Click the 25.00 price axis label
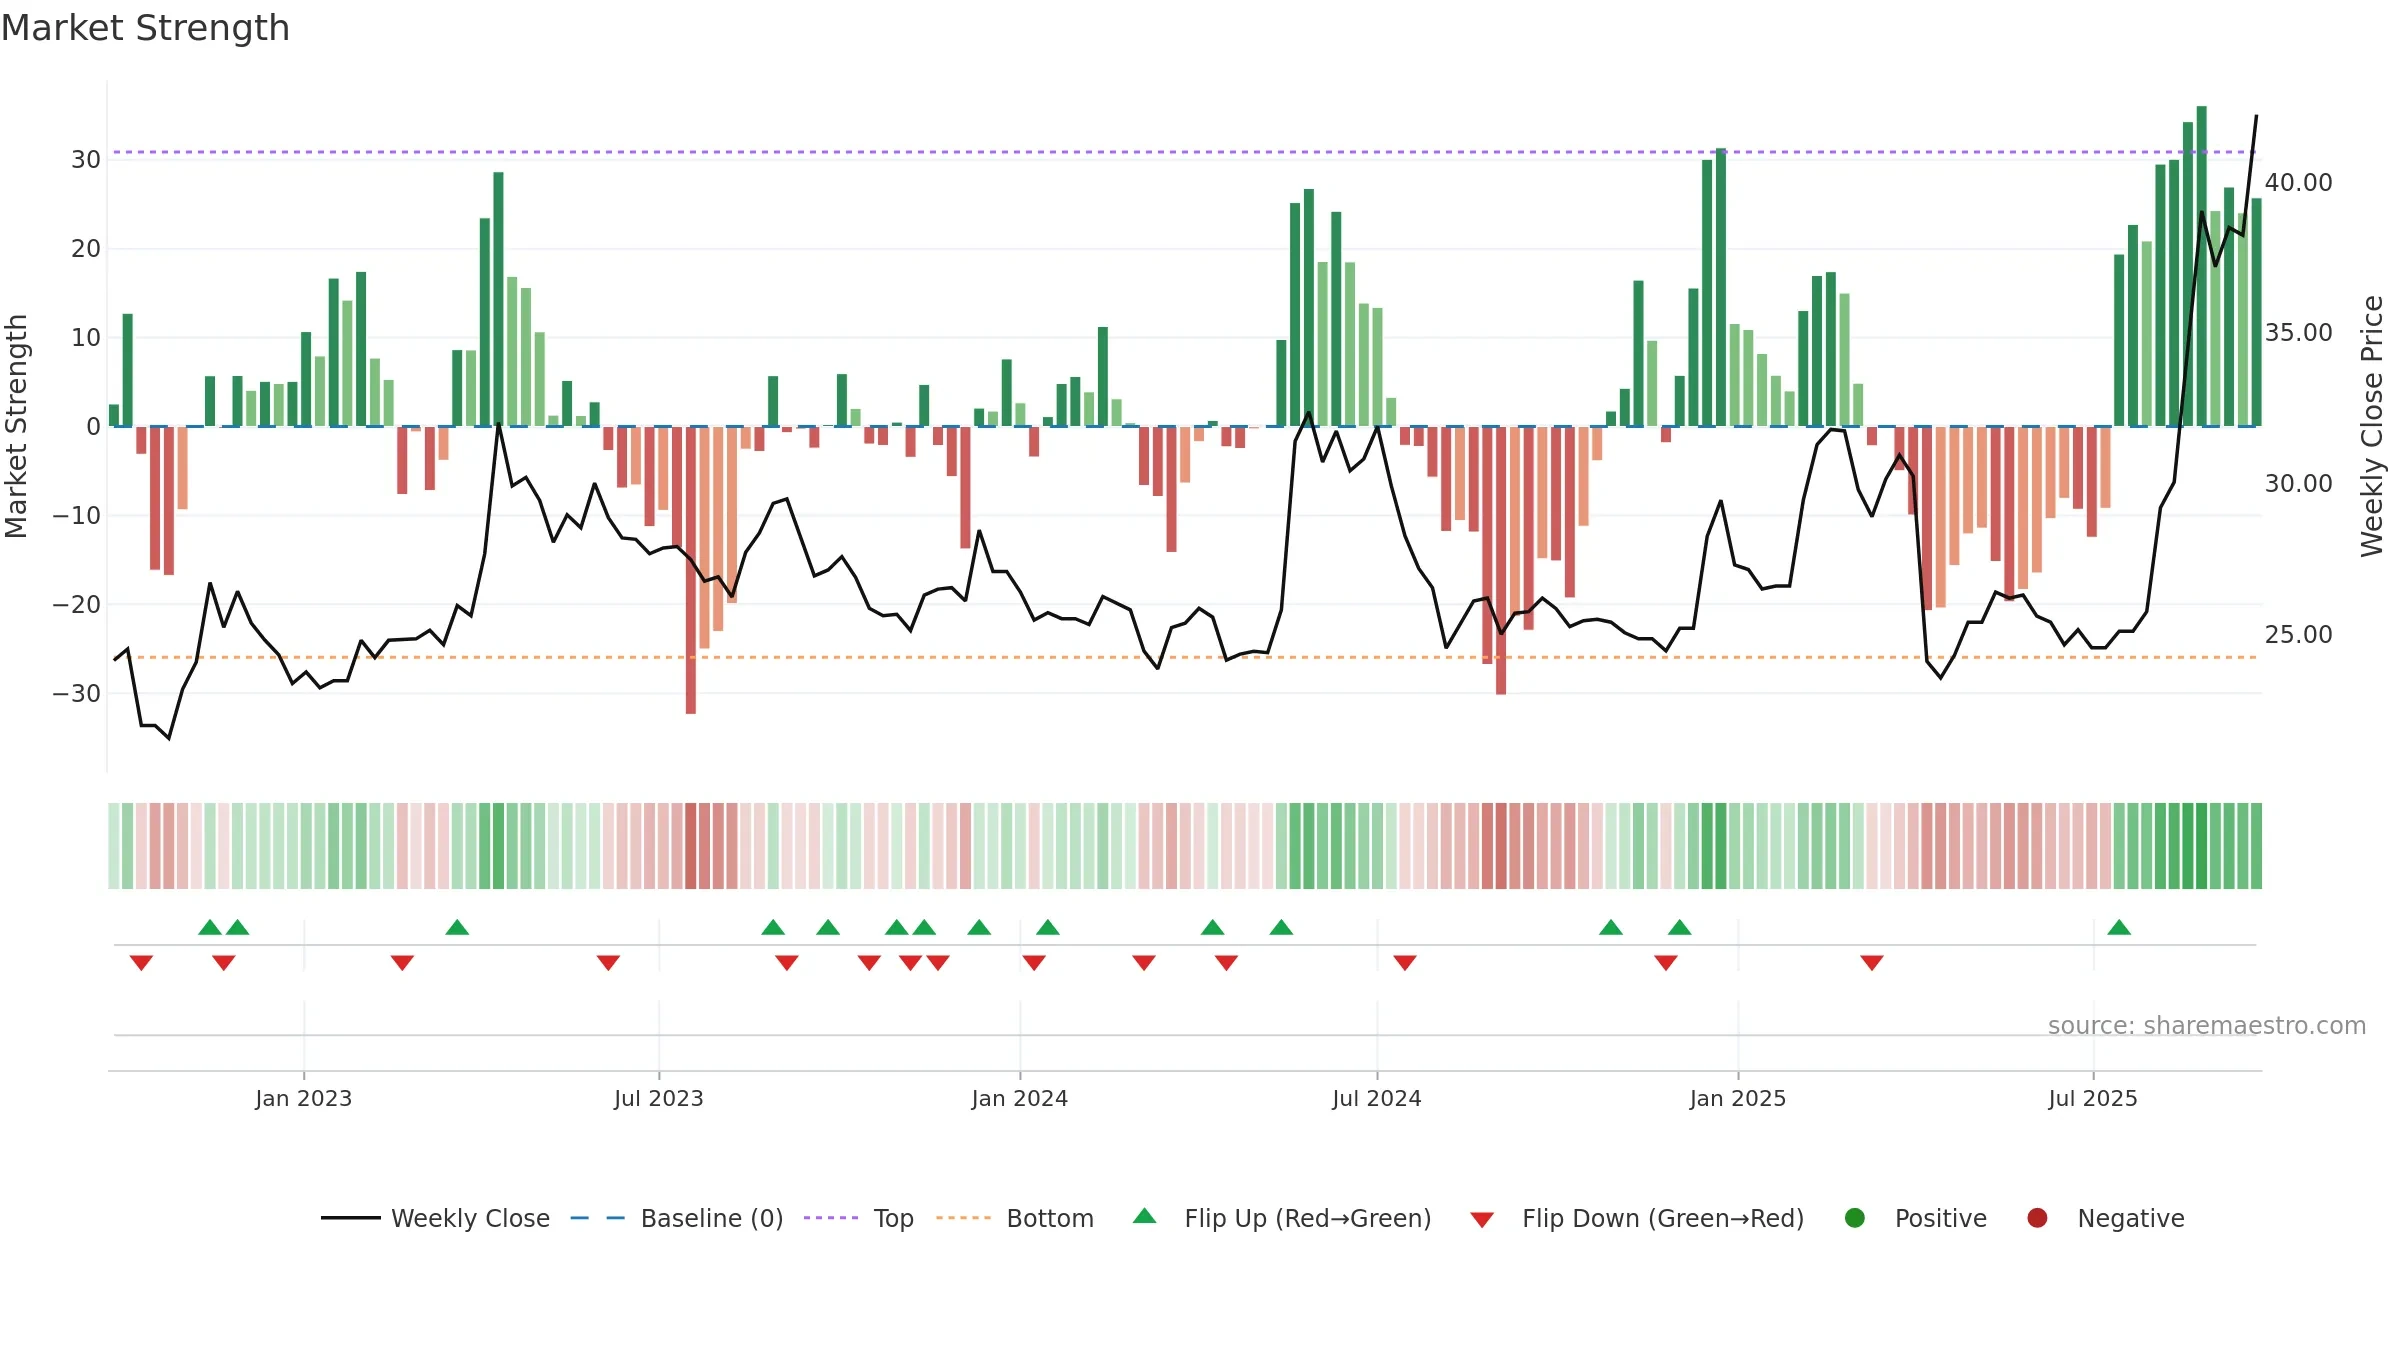The width and height of the screenshot is (2400, 1350). 2298,634
